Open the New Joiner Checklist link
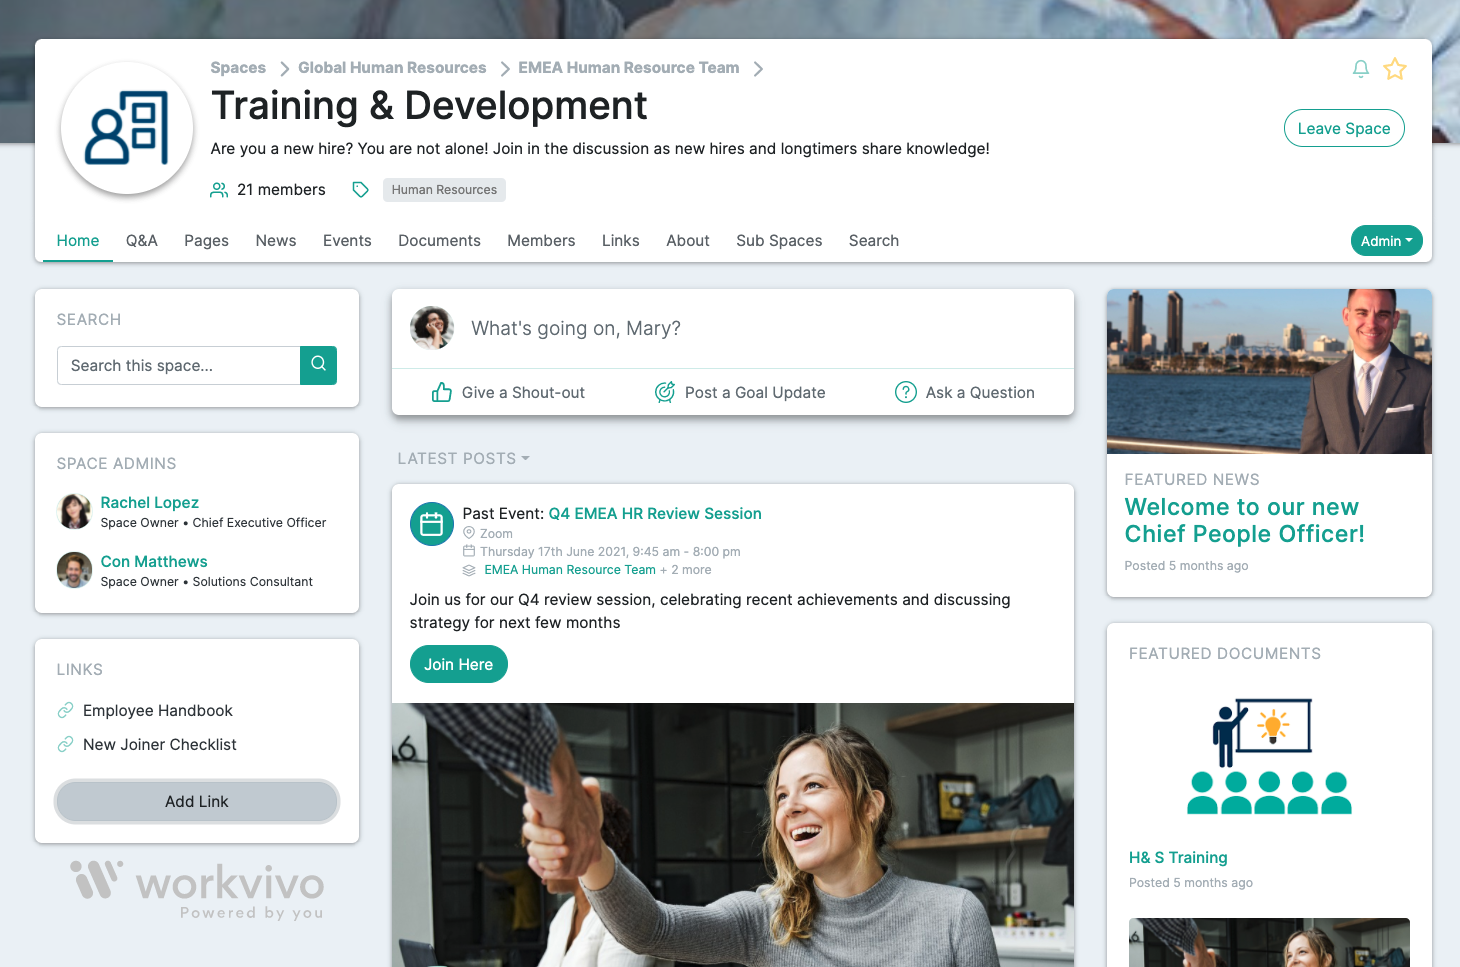This screenshot has width=1460, height=967. click(x=160, y=744)
